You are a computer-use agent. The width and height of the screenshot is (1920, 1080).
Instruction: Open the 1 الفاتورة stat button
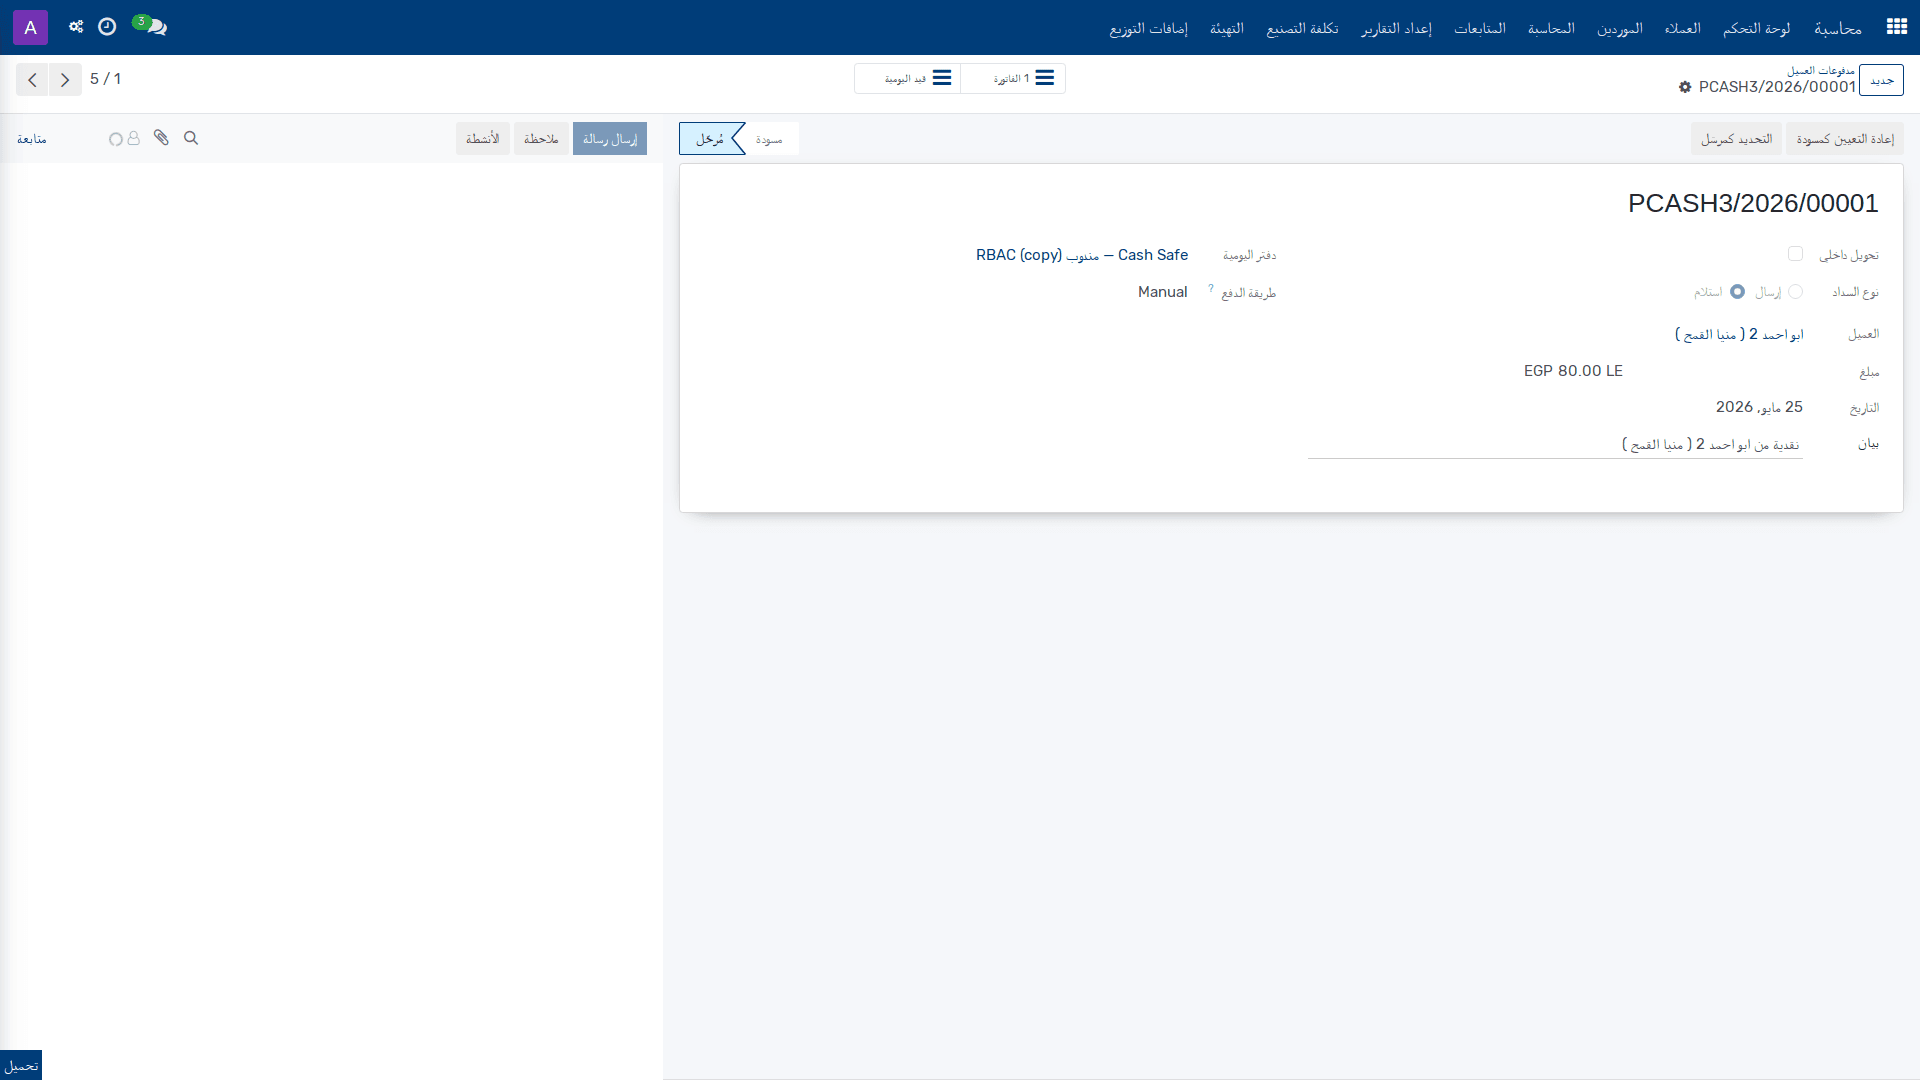coord(1013,79)
